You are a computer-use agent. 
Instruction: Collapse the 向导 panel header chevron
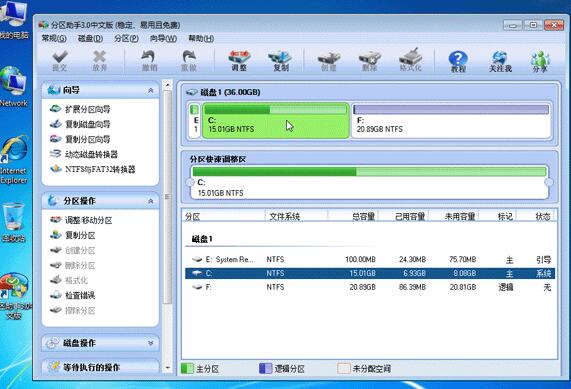150,90
